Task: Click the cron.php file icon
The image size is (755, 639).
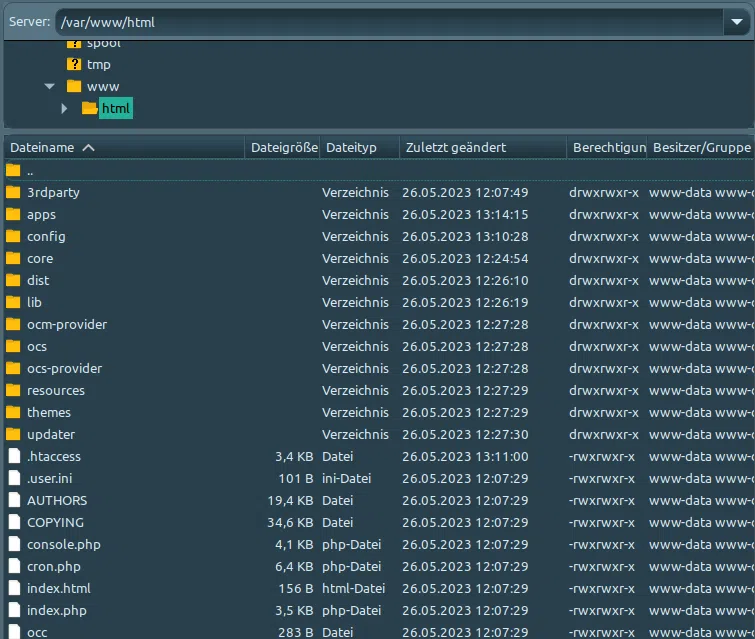Action: point(14,566)
